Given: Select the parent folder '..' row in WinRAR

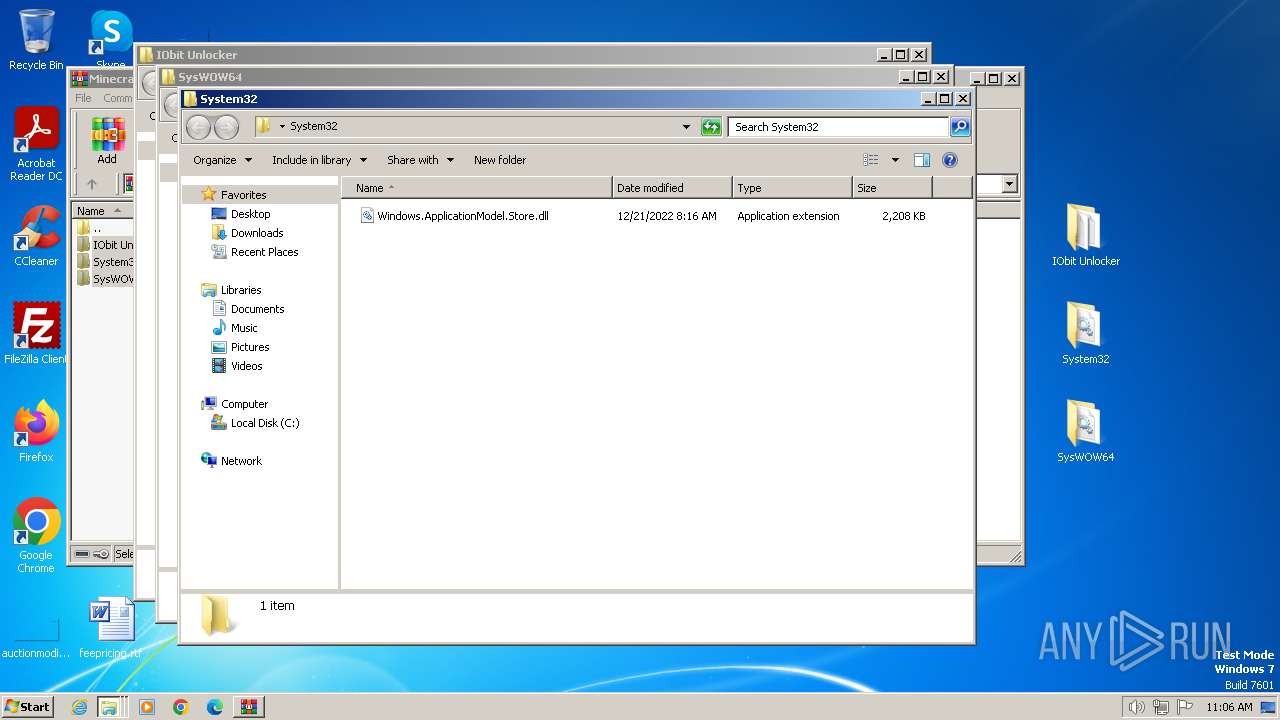Looking at the screenshot, I should click(x=104, y=228).
